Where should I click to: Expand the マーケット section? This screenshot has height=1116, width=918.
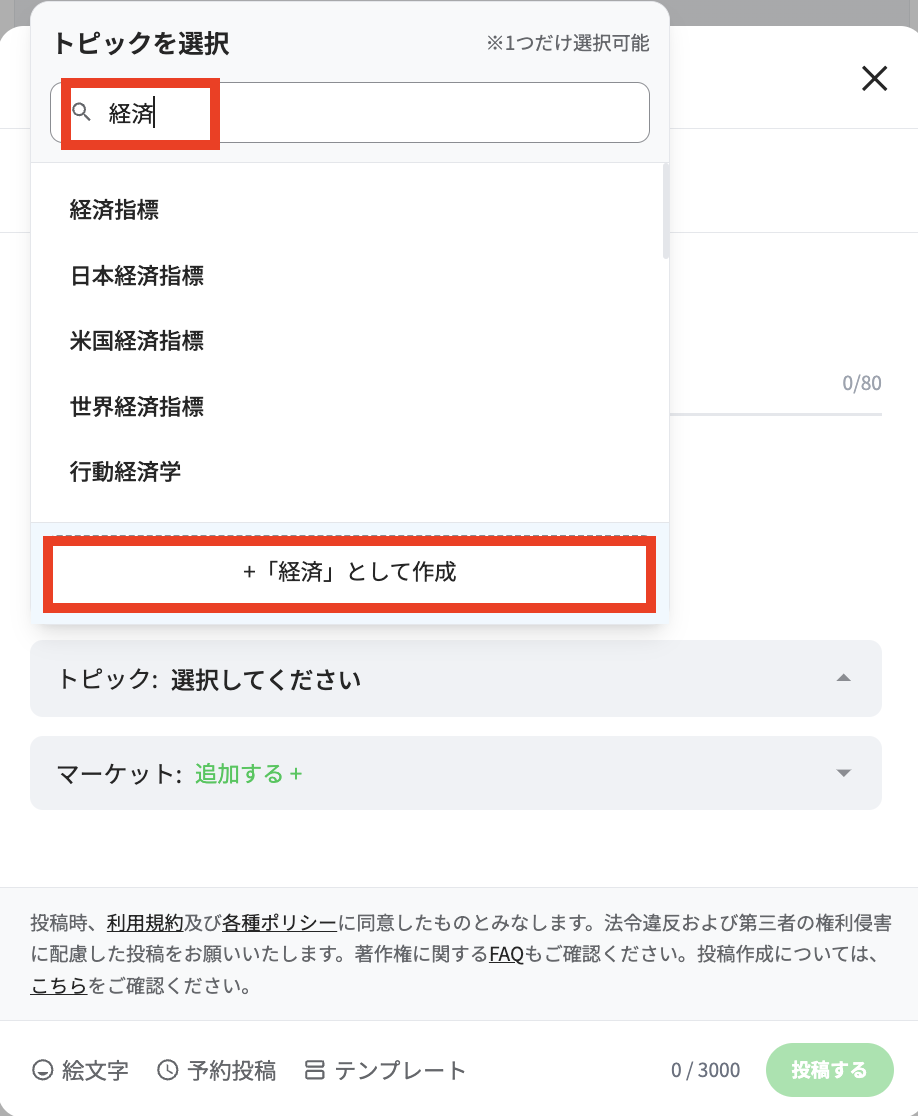[x=843, y=773]
